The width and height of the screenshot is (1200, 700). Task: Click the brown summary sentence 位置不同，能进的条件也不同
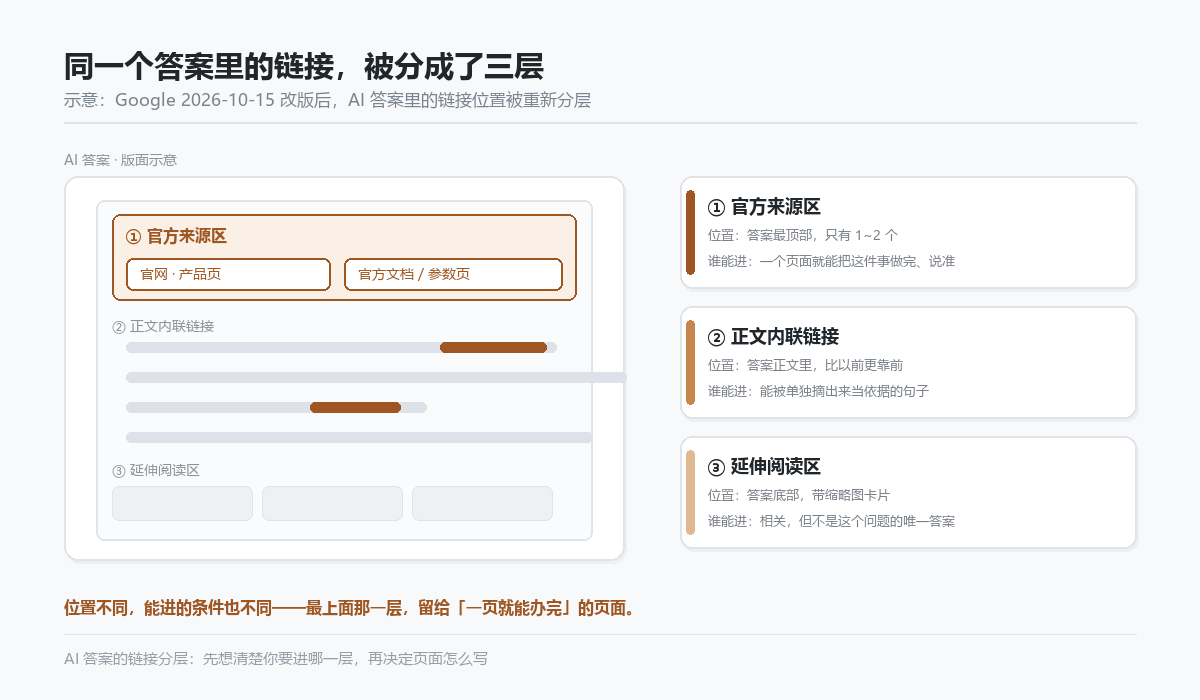(x=350, y=608)
